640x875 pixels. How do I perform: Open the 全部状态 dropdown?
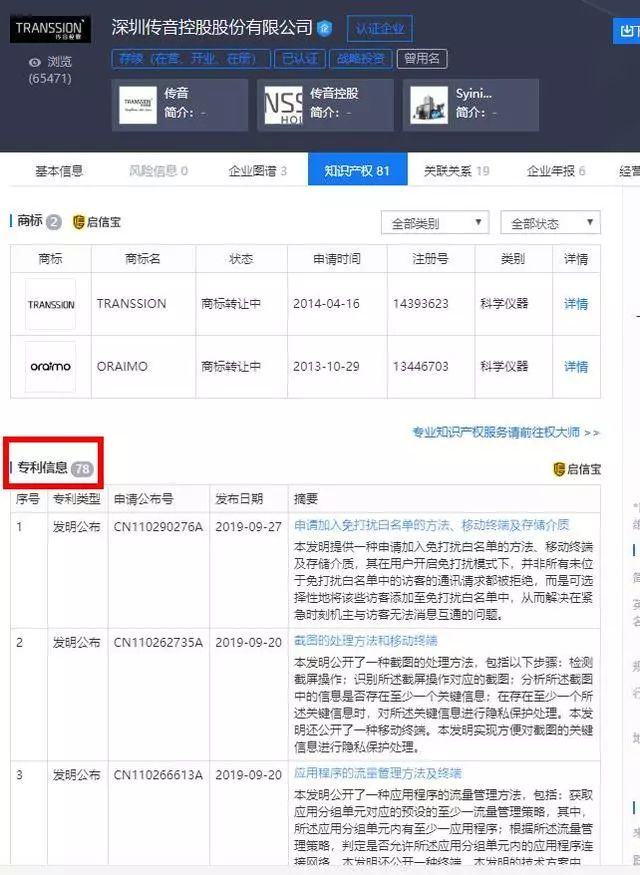[x=550, y=223]
